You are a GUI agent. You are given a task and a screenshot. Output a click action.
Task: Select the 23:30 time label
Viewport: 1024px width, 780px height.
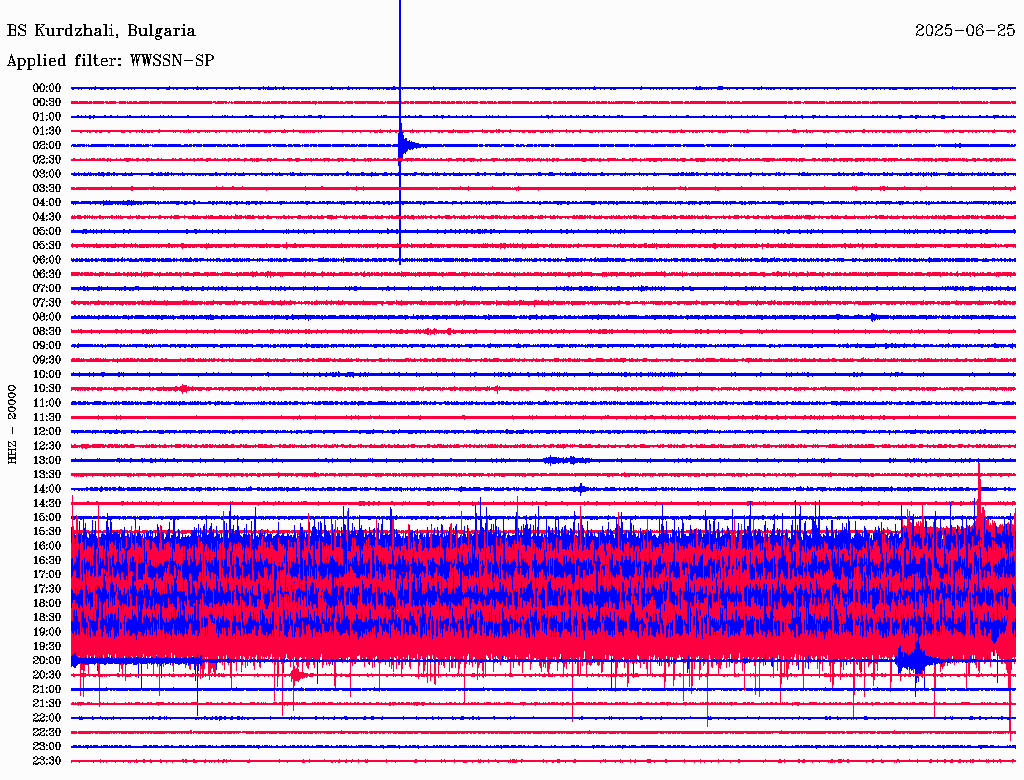click(x=47, y=761)
